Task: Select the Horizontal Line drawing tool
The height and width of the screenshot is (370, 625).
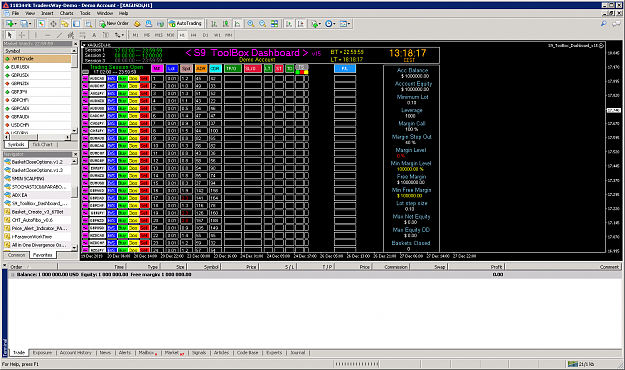Action: [x=47, y=35]
